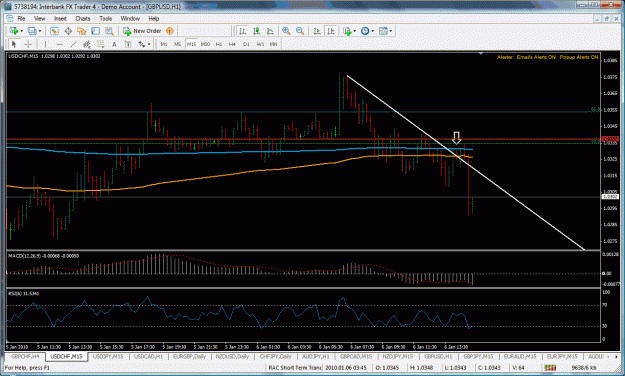Switch to EURAUD,M15 chart tab
625x376 pixels.
[x=520, y=356]
